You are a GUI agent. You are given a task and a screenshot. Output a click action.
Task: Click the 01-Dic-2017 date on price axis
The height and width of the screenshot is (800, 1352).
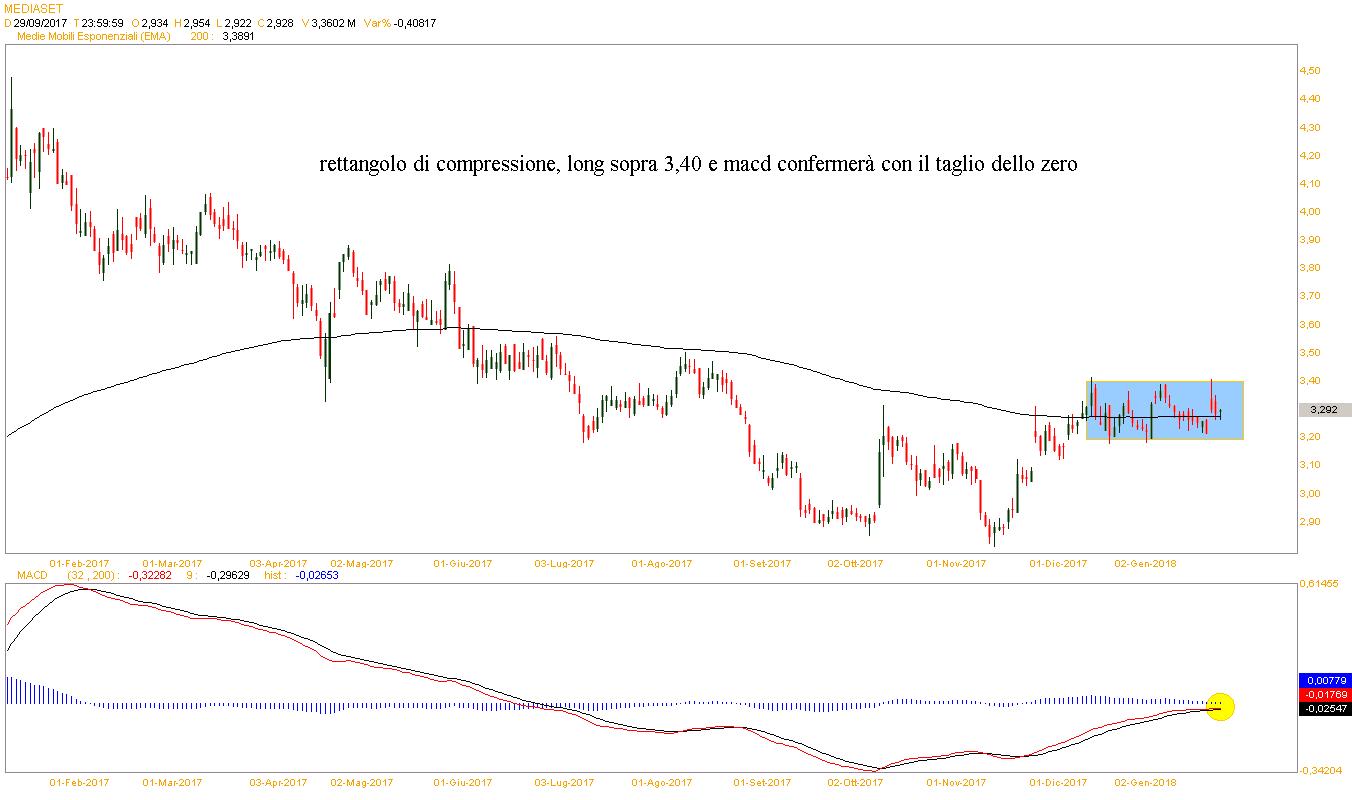point(1058,564)
